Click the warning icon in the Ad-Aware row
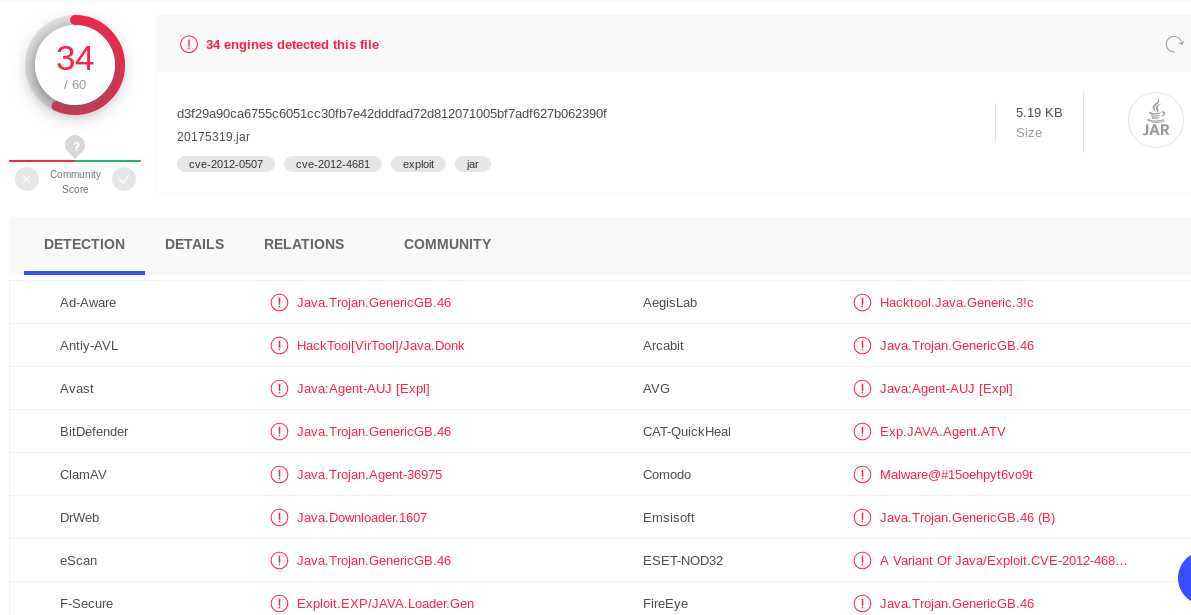The height and width of the screenshot is (615, 1191). point(279,302)
